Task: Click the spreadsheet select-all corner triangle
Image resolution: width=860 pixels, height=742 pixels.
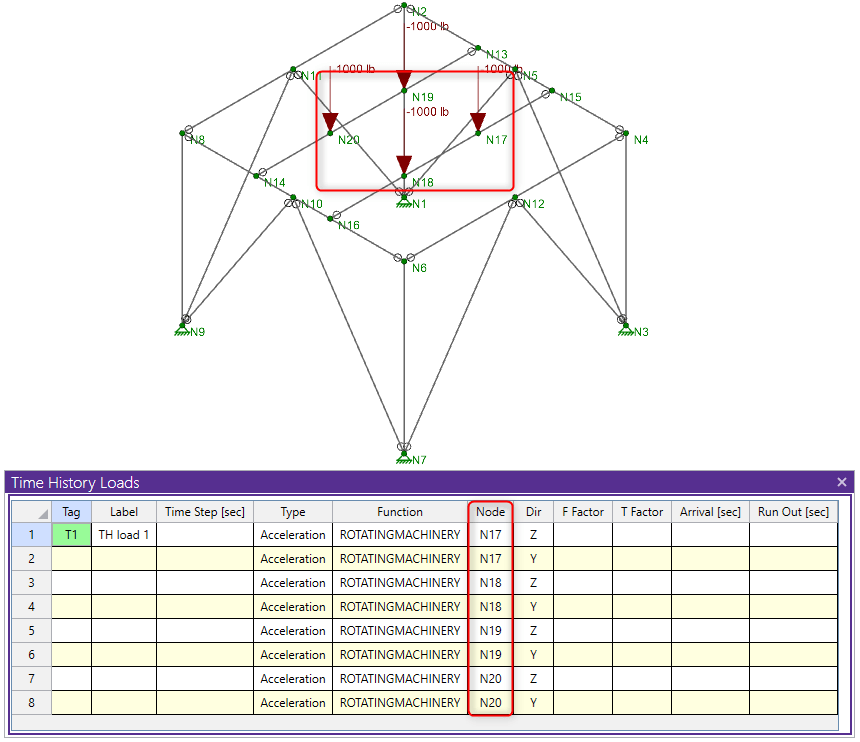Action: 42,513
